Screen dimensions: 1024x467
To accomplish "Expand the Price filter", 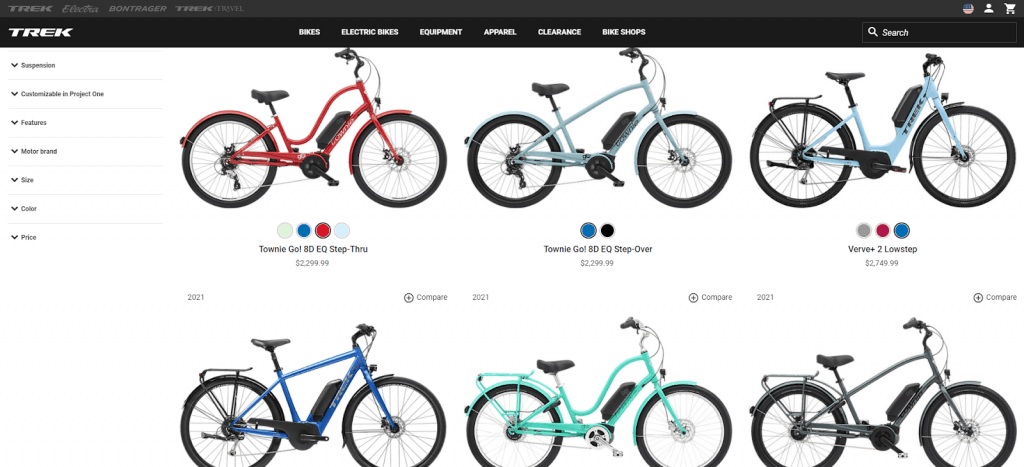I will coord(86,238).
